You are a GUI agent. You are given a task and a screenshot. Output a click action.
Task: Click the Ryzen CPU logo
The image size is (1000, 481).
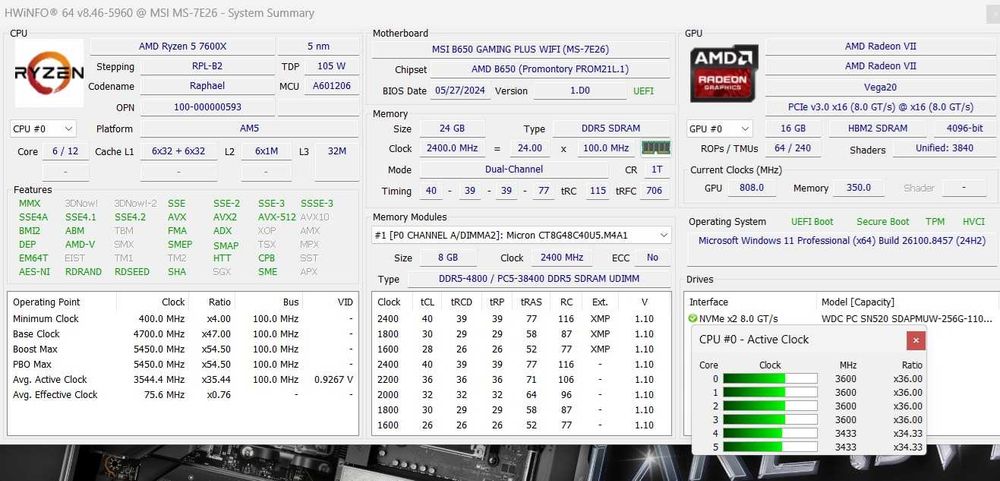(x=49, y=73)
